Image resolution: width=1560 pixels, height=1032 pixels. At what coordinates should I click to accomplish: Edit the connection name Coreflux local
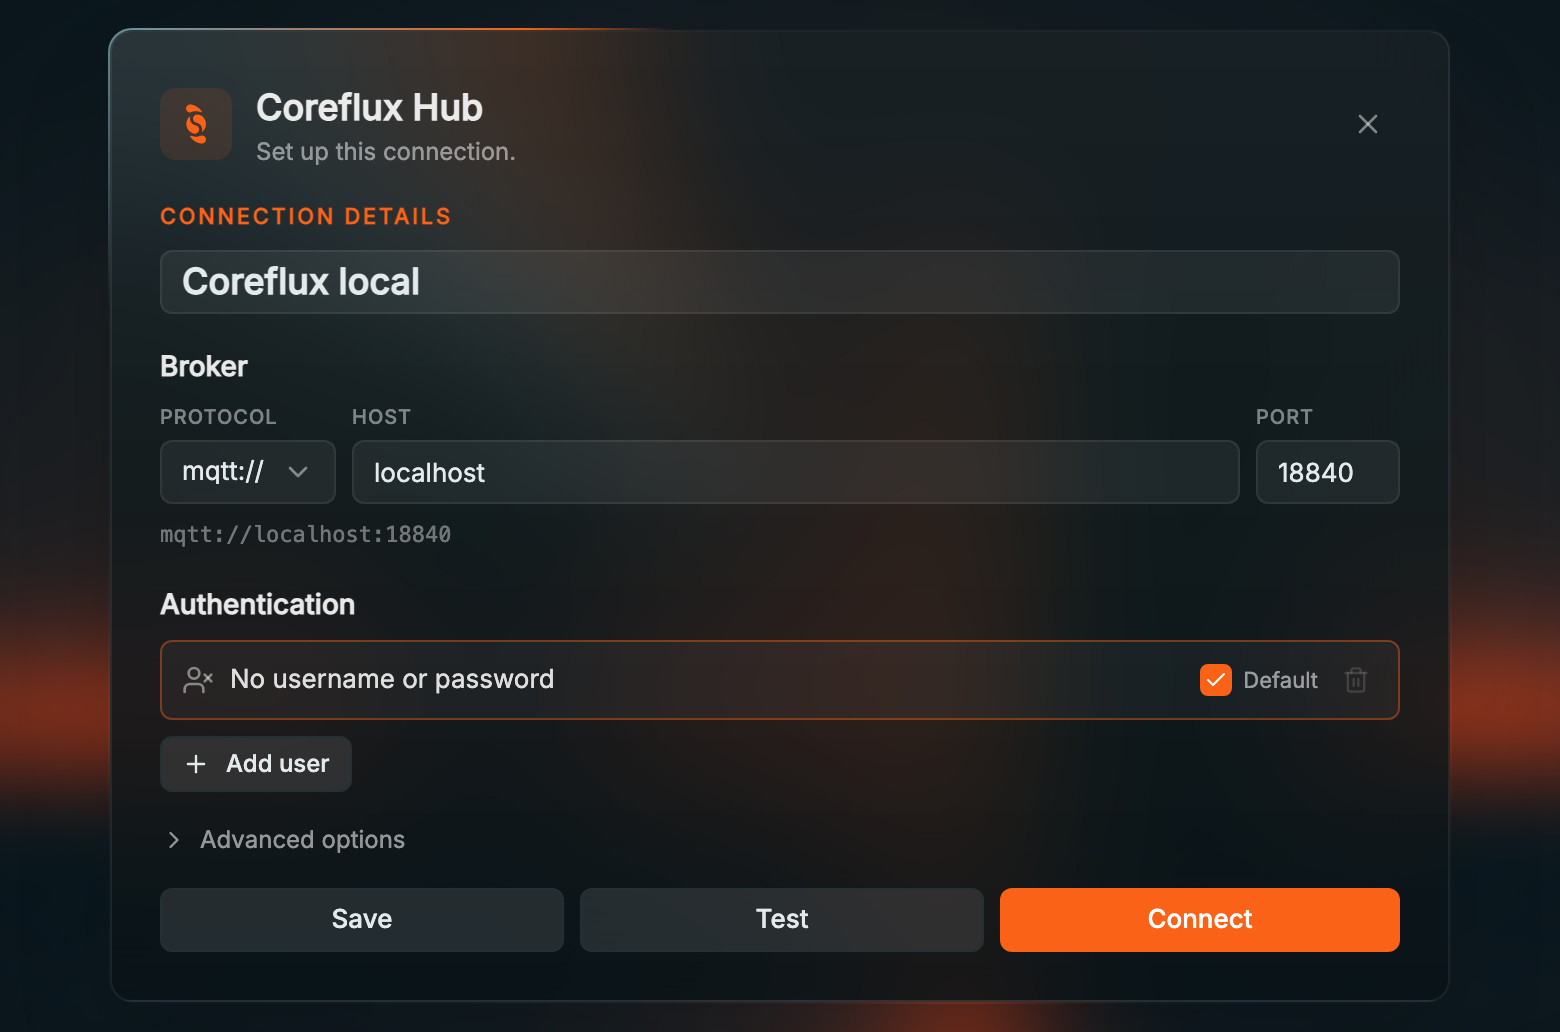[x=780, y=282]
